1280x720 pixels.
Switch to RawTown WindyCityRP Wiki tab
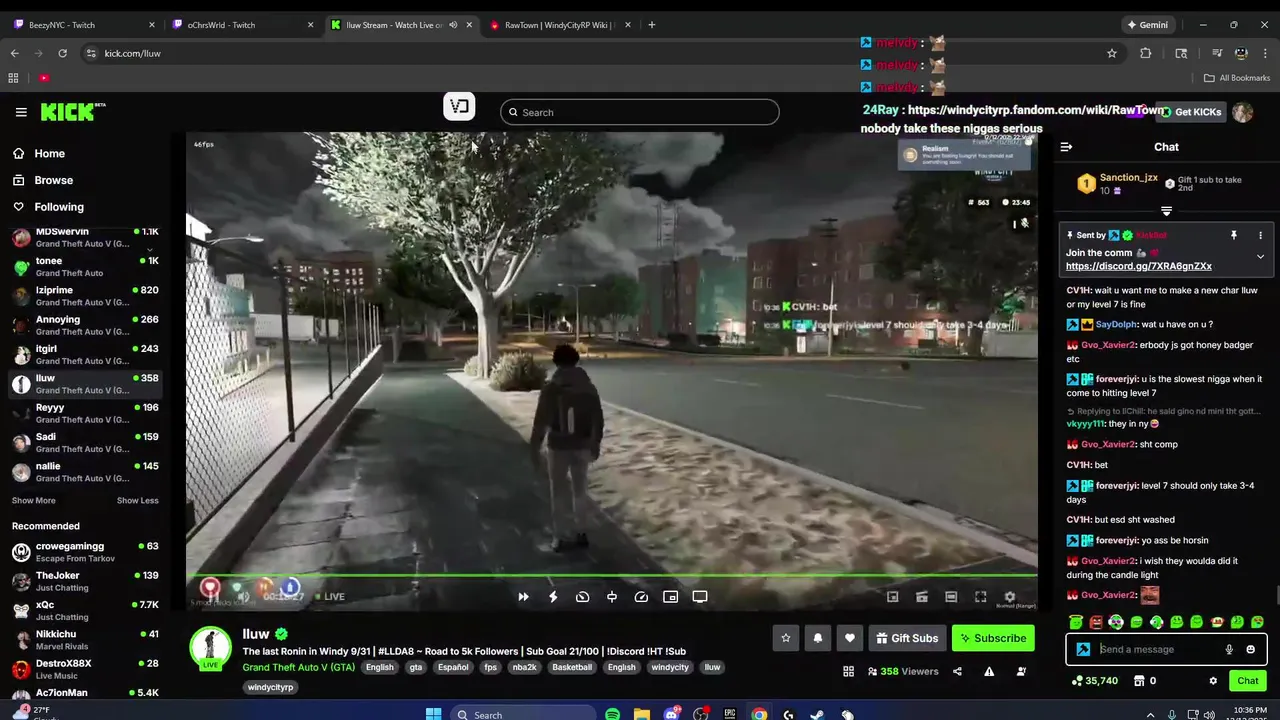[560, 25]
